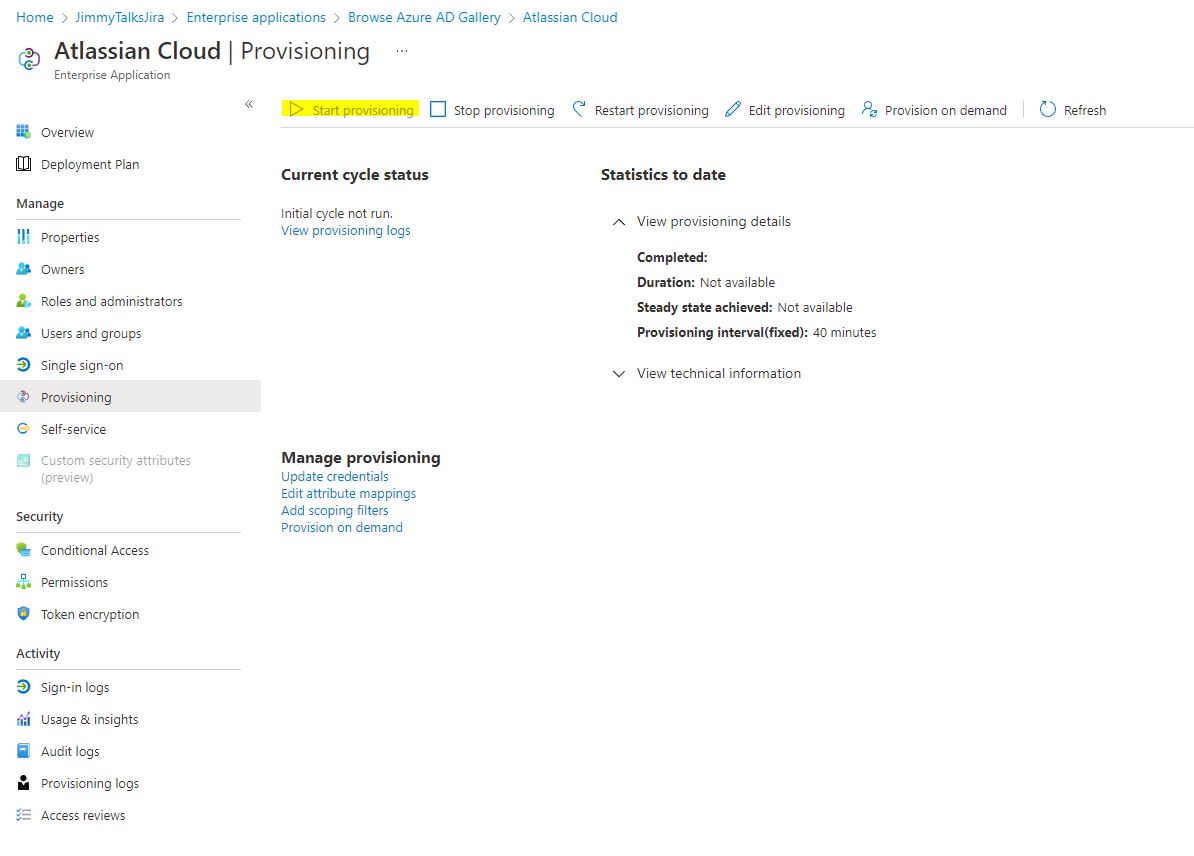This screenshot has height=856, width=1194.
Task: Open the Edit attribute mappings link
Action: (348, 493)
